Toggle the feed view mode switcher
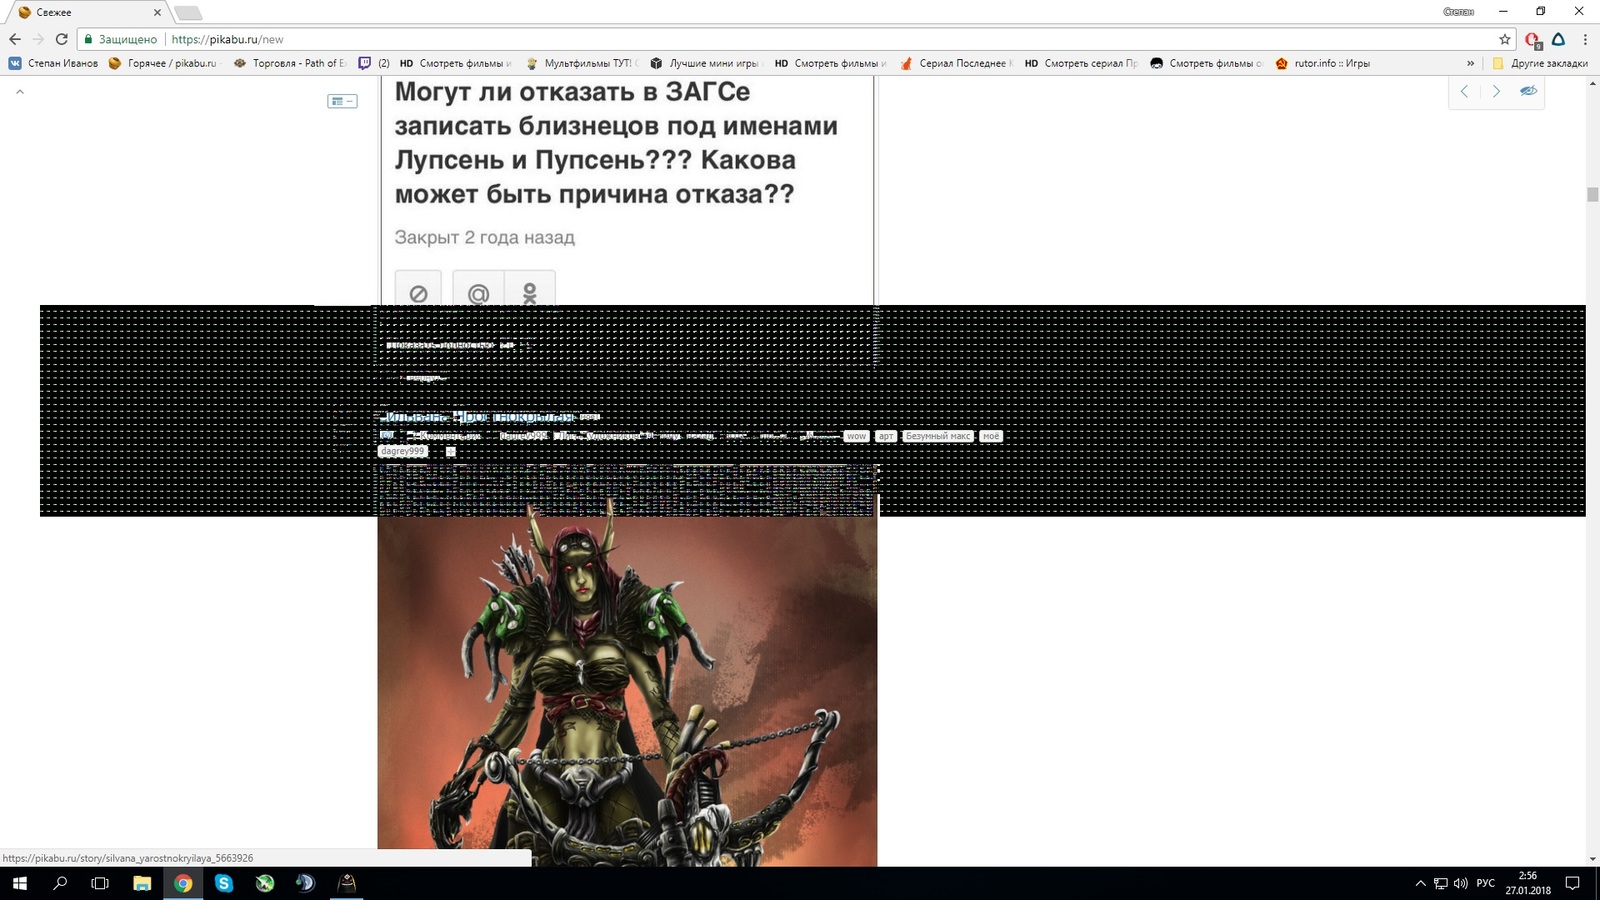The image size is (1600, 900). [x=342, y=101]
